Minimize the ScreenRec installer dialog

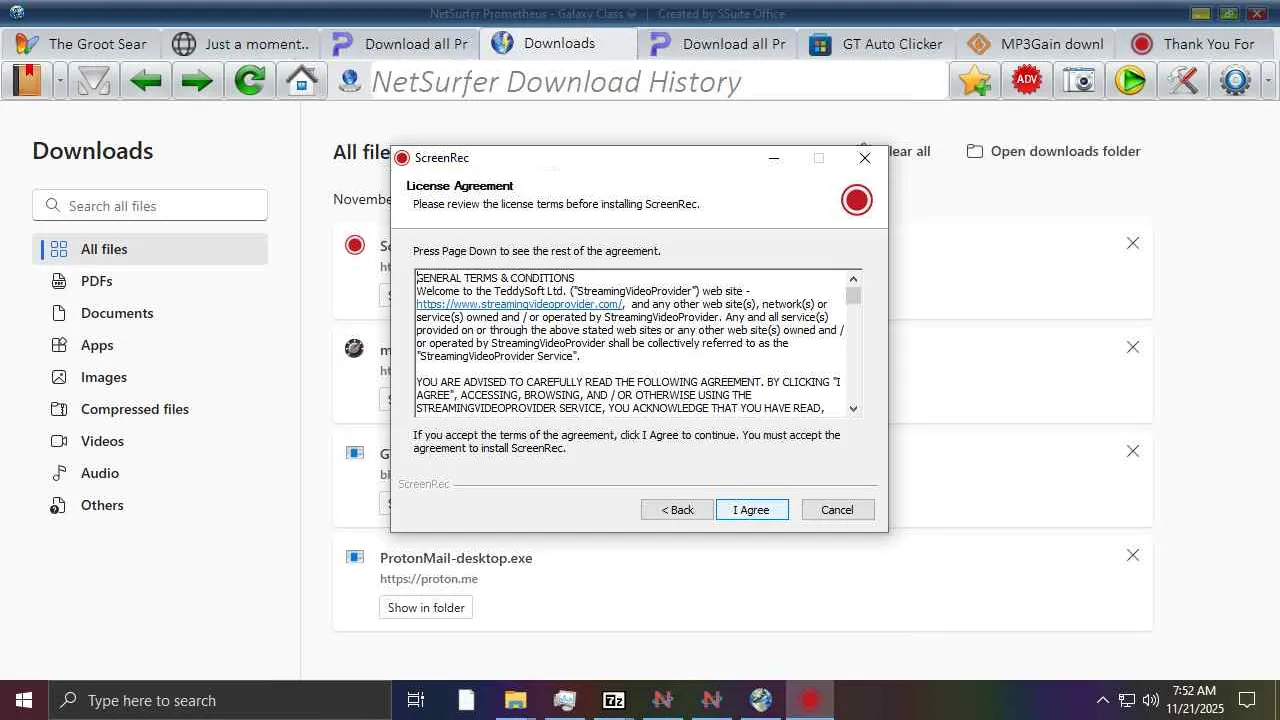774,158
